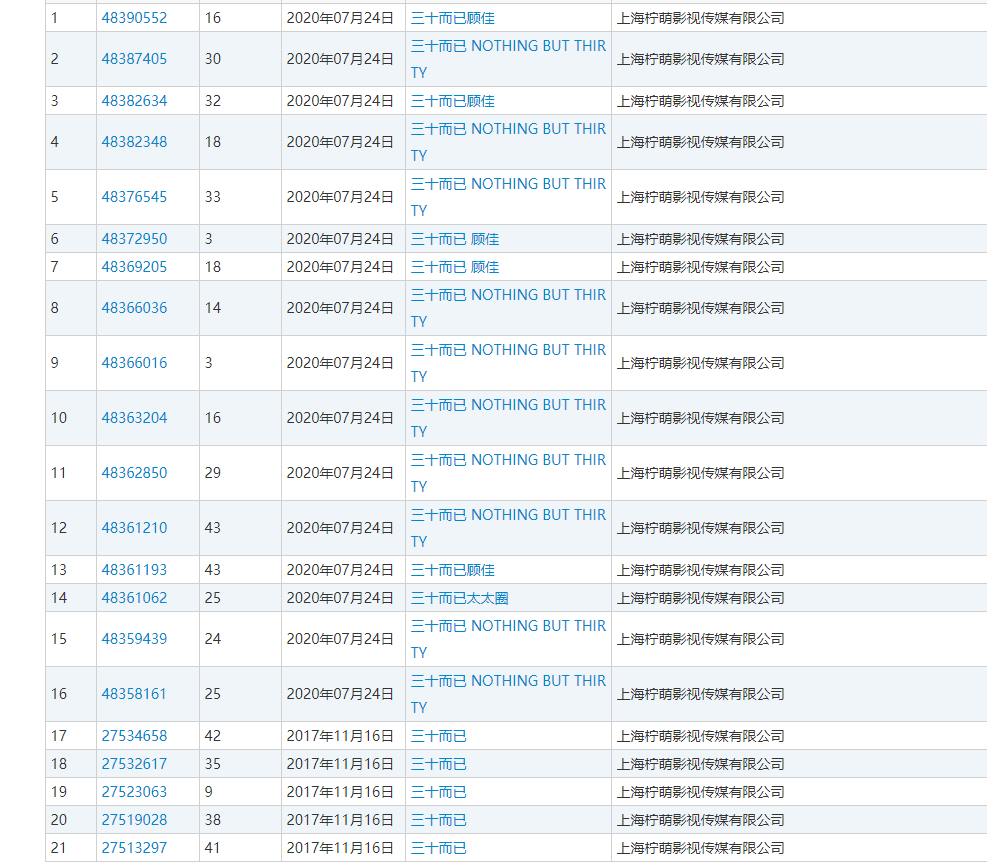Viewport: 987px width, 868px height.
Task: Open application number 48362850
Action: (x=134, y=473)
